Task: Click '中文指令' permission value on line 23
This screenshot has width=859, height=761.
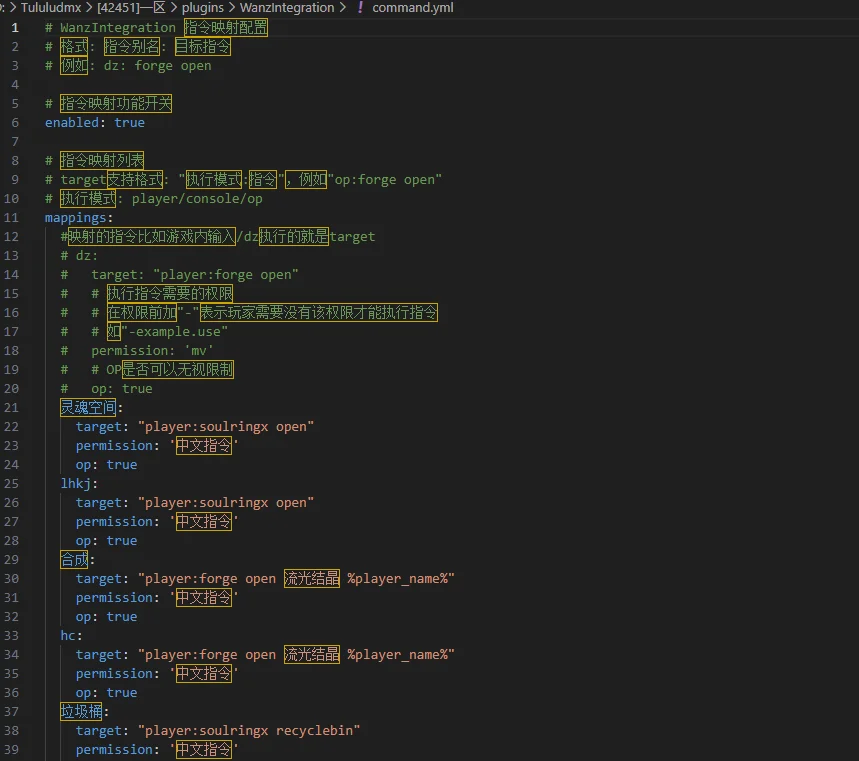Action: [203, 445]
